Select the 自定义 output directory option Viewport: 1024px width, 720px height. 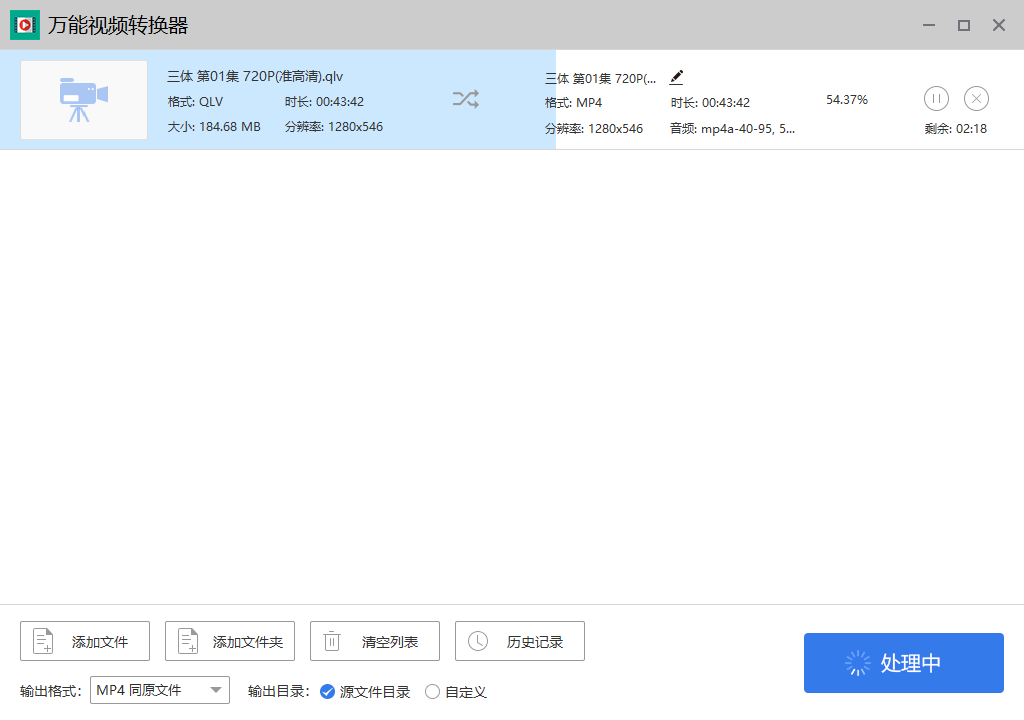click(x=433, y=691)
